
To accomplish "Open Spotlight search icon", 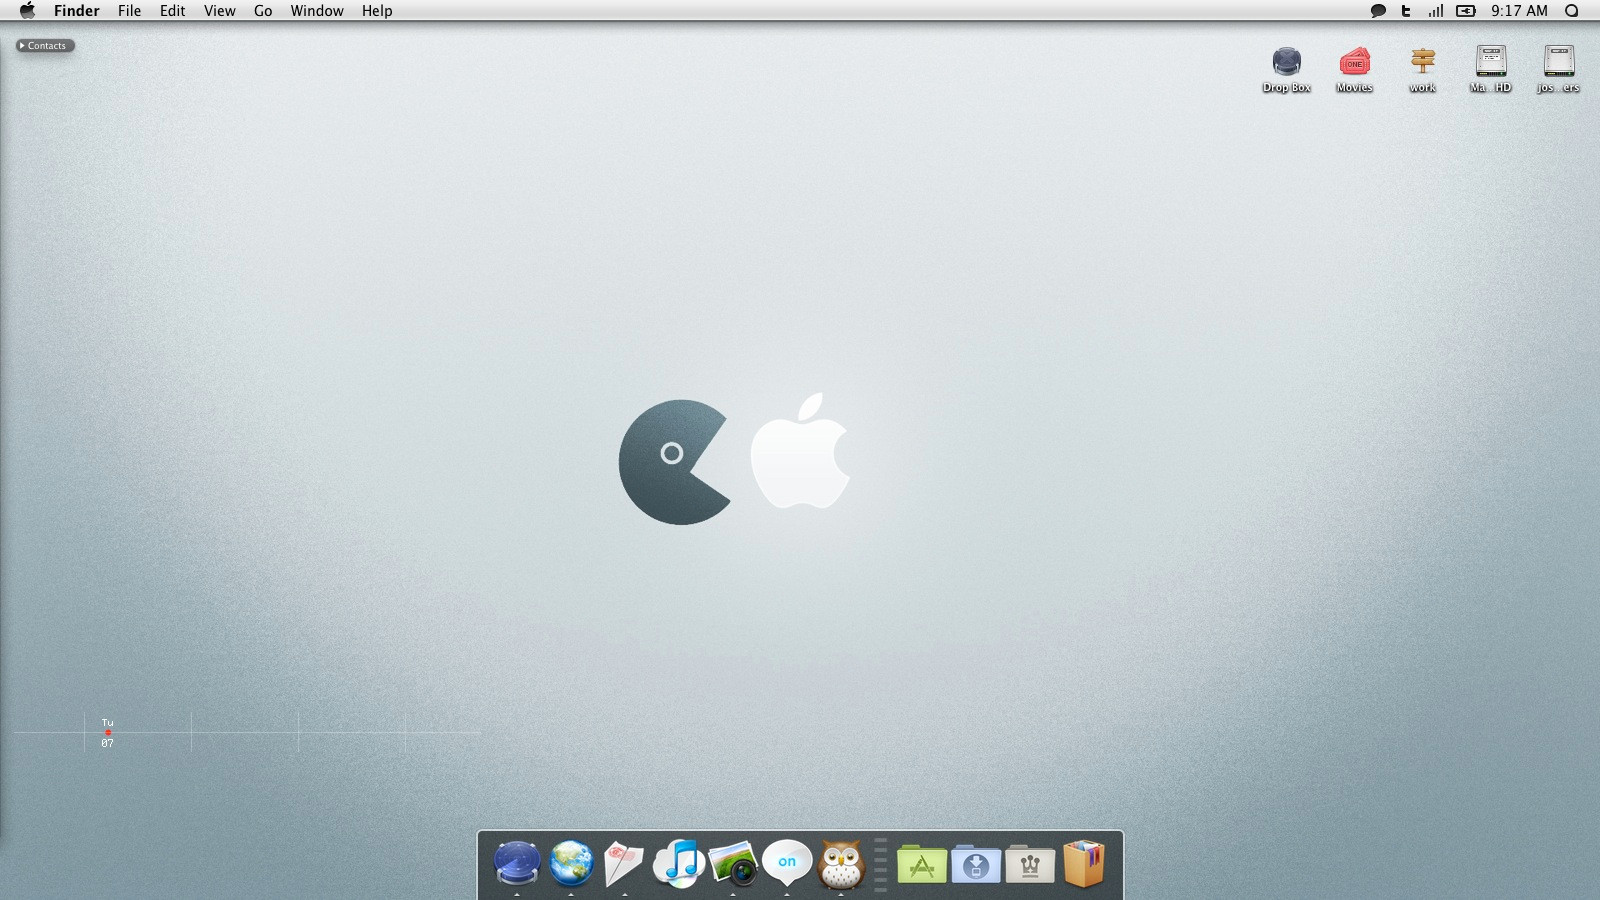I will pyautogui.click(x=1571, y=11).
